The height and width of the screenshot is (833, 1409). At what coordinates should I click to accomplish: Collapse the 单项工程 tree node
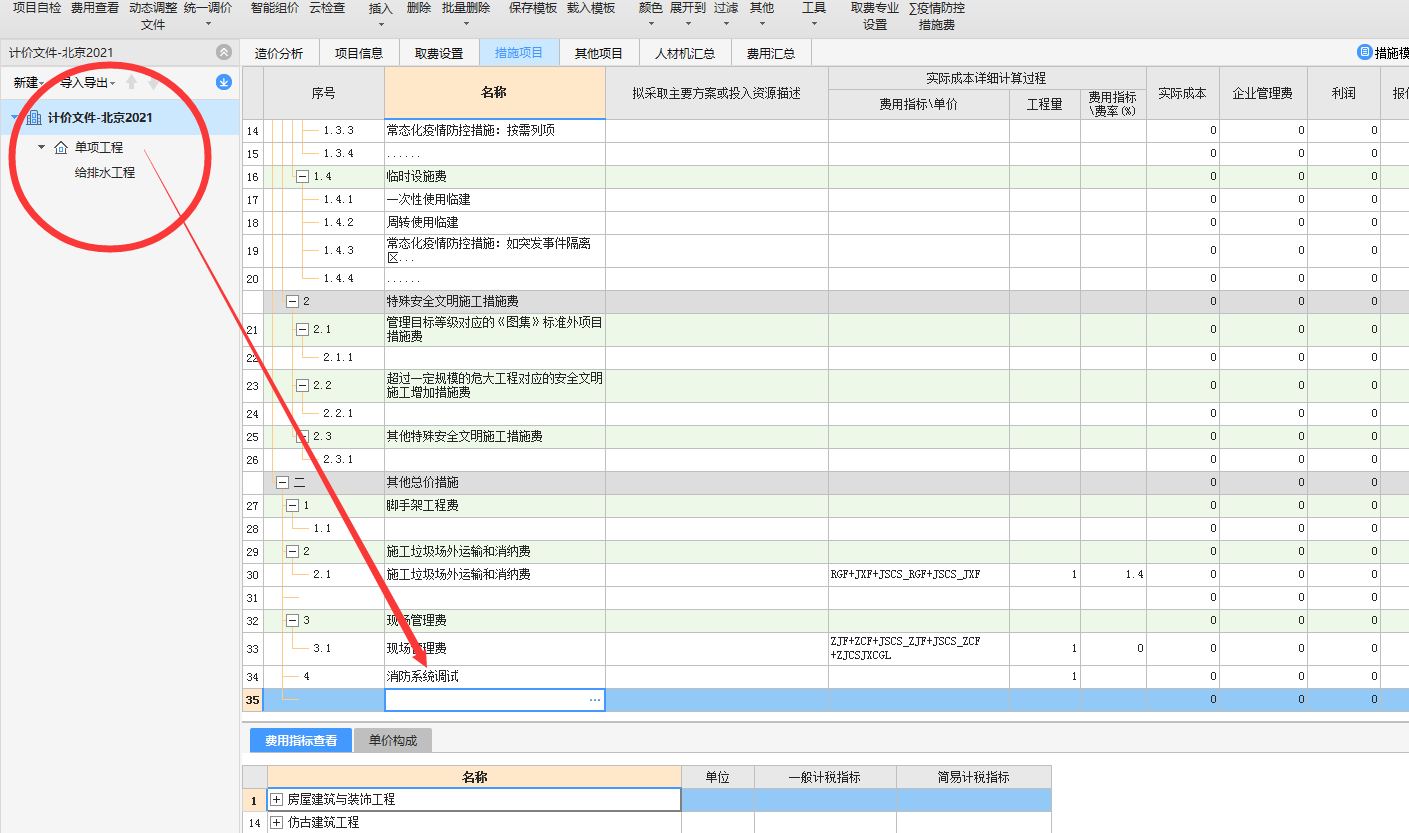point(41,148)
